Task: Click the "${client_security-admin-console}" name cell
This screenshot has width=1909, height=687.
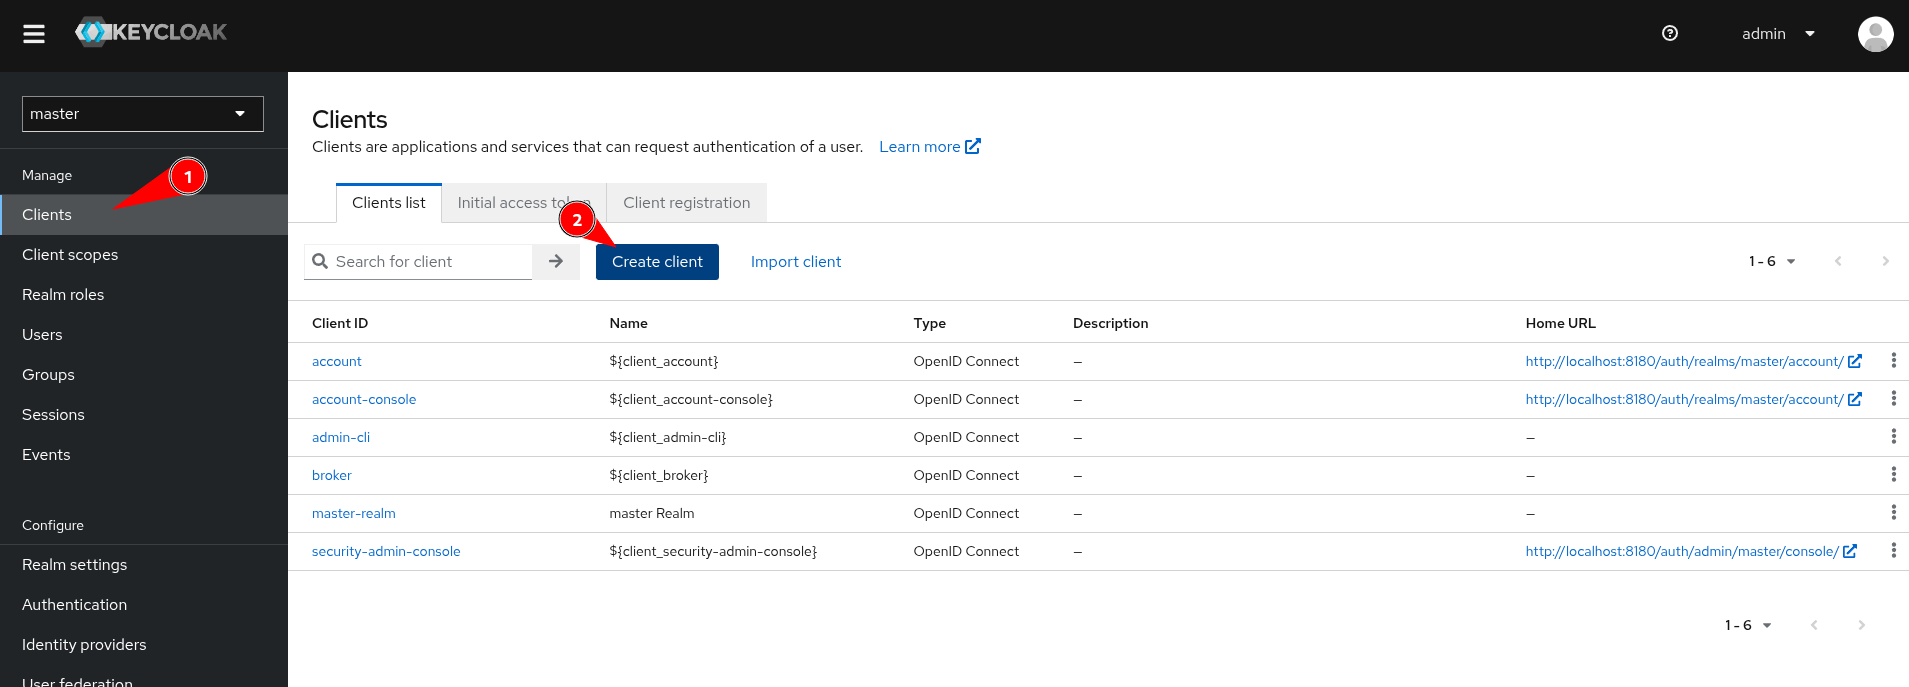Action: [x=713, y=551]
